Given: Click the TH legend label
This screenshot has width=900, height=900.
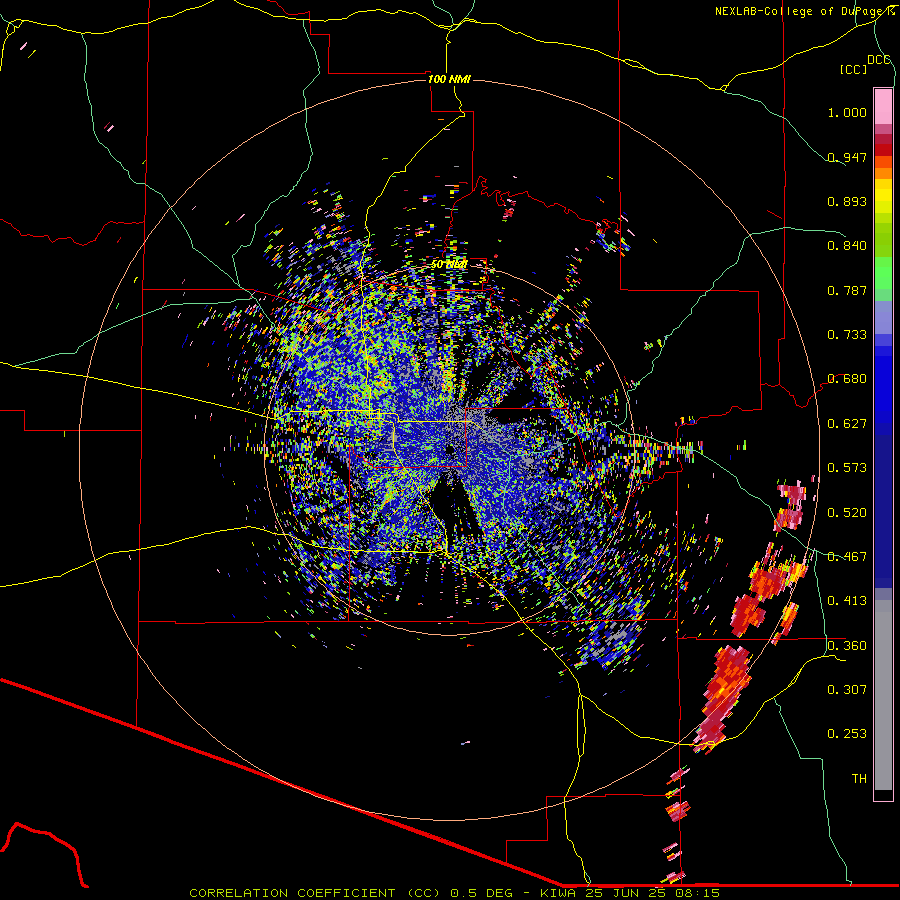Looking at the screenshot, I should click(x=859, y=779).
